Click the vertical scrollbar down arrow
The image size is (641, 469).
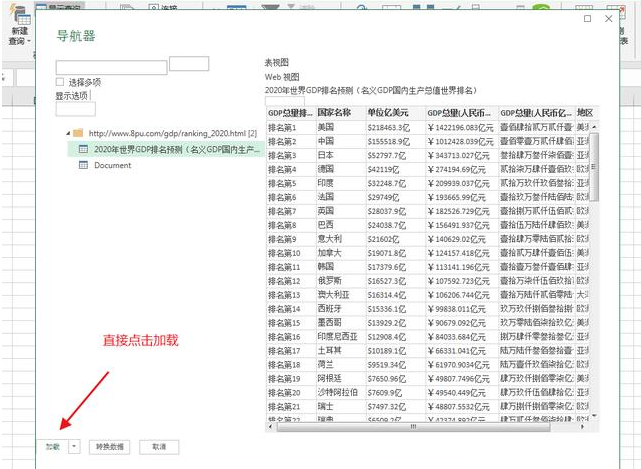point(594,416)
